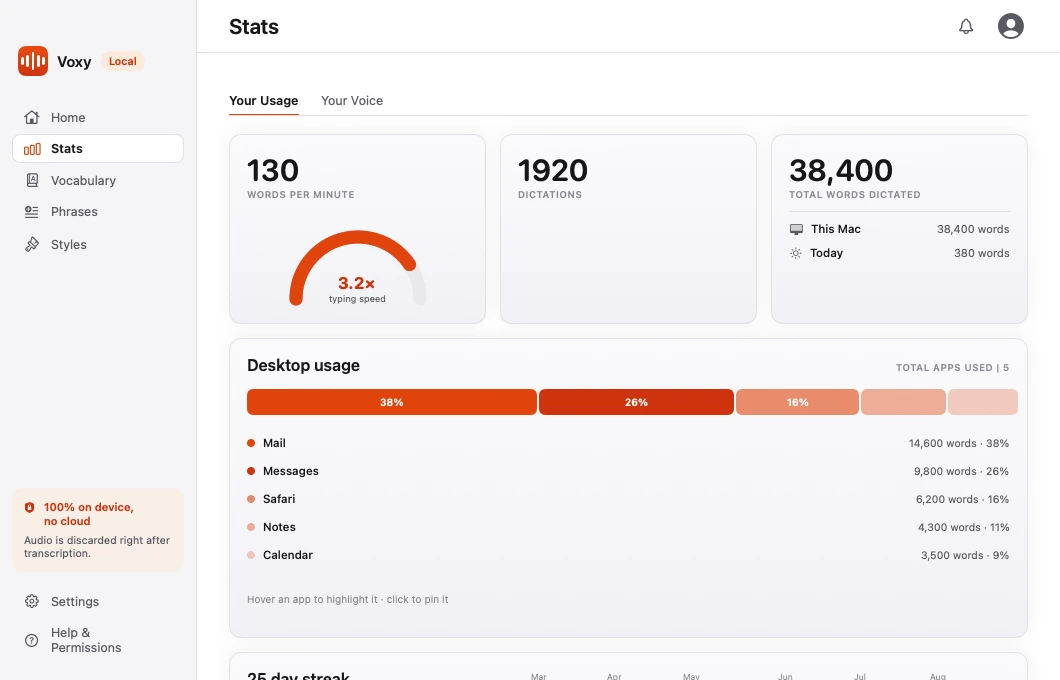Click the Styles pen icon

[32, 244]
